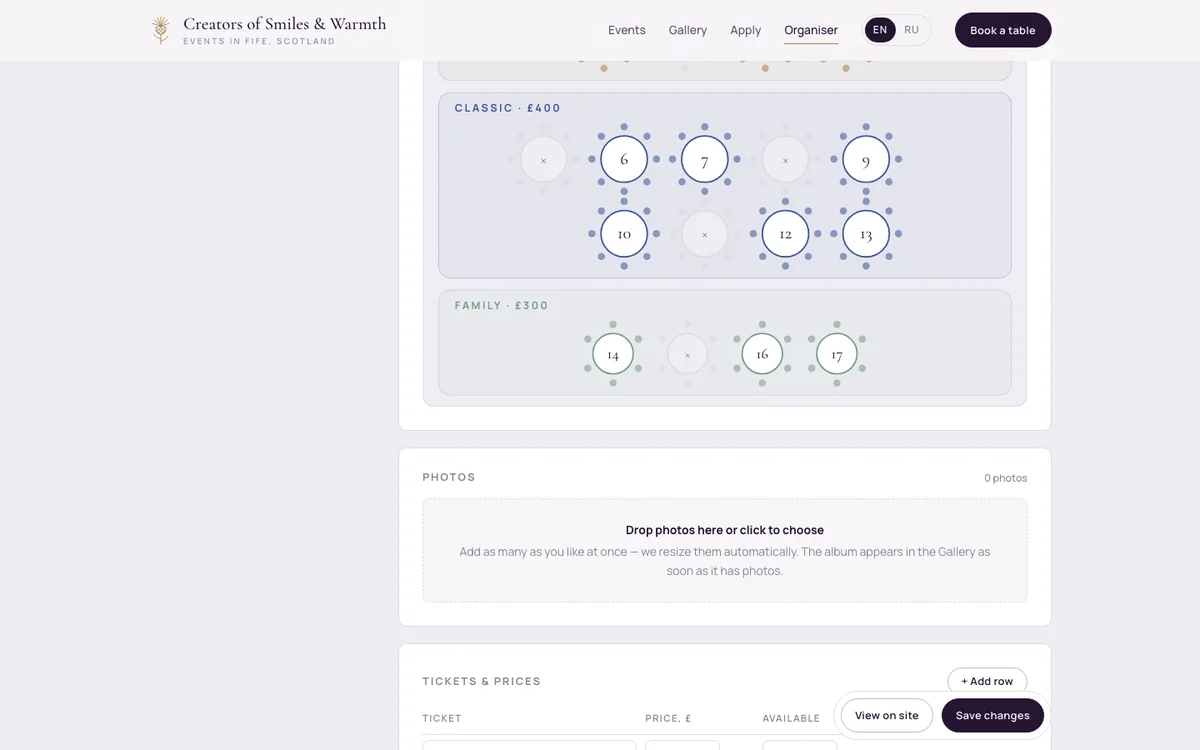
Task: Restore disabled table left of table 6
Action: click(543, 159)
